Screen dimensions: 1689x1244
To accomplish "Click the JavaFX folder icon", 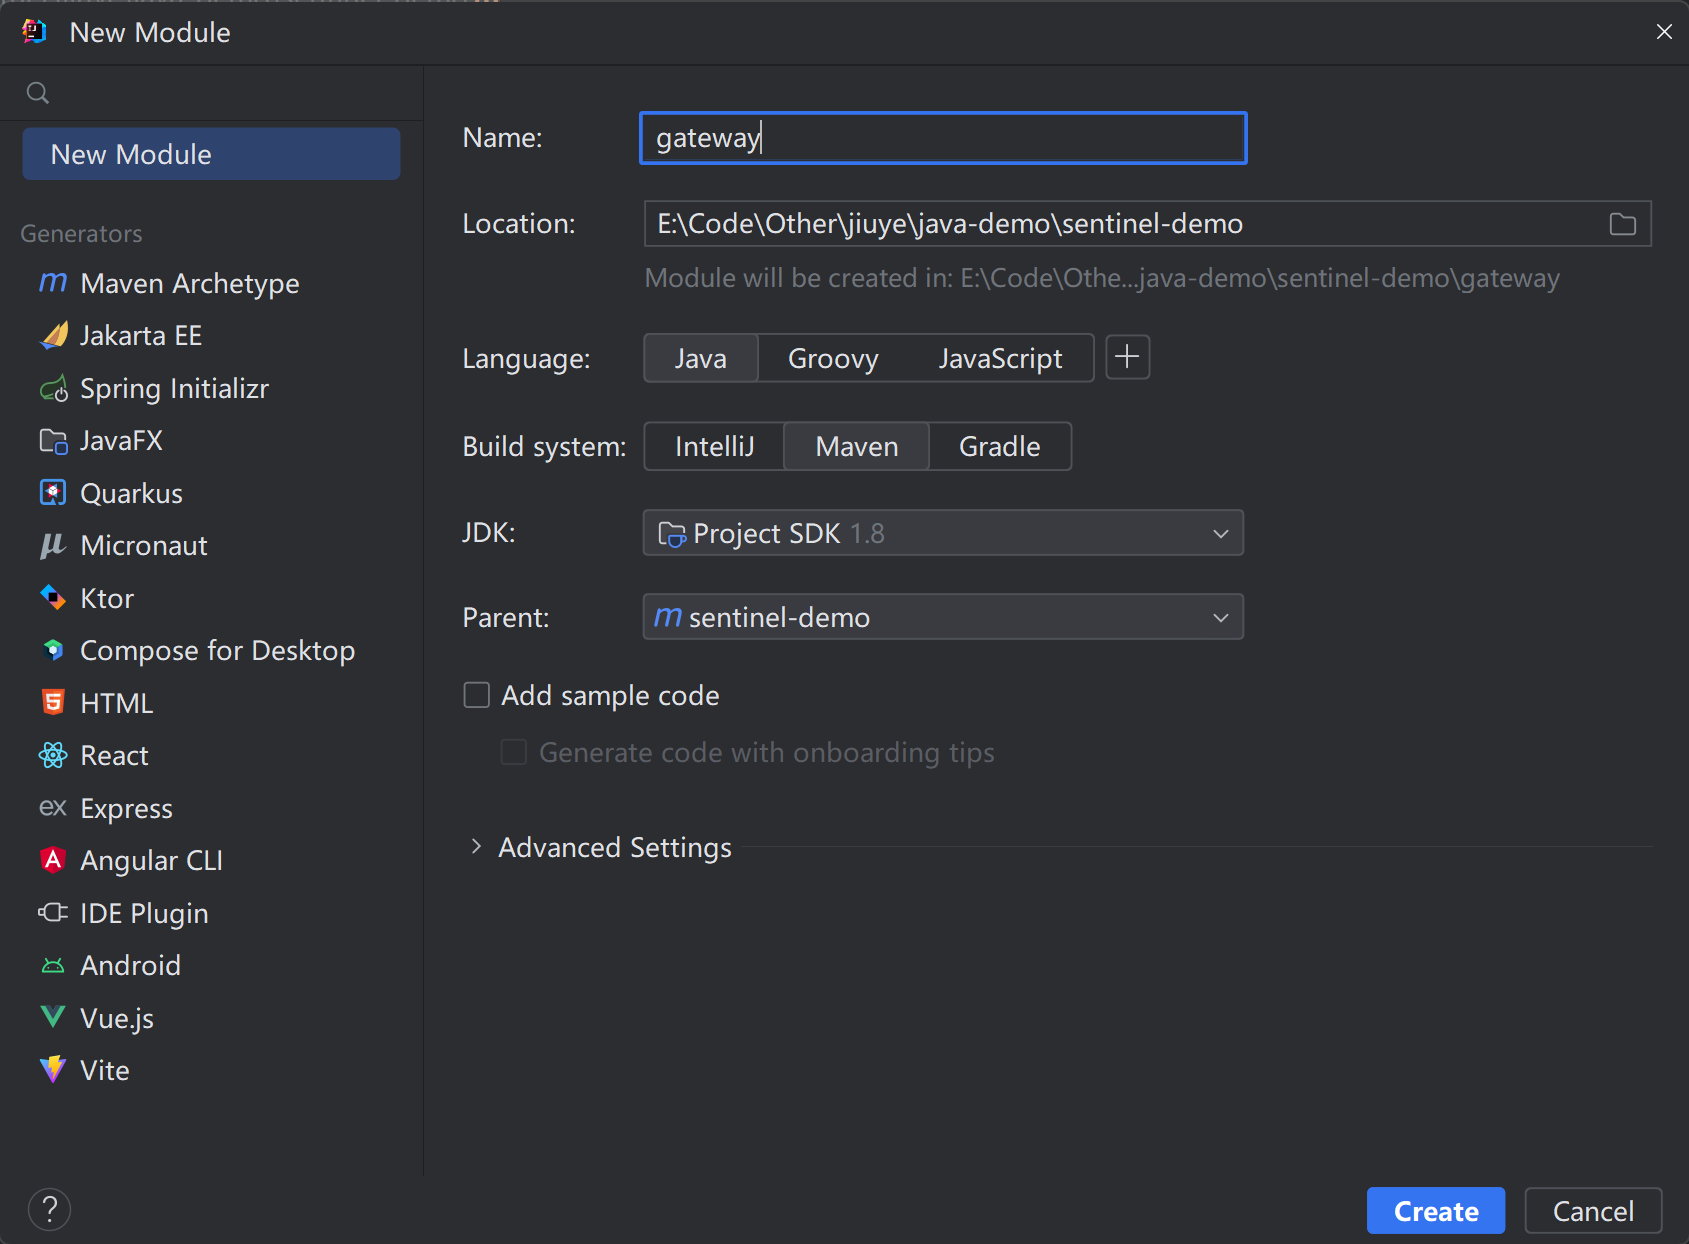I will pos(53,441).
